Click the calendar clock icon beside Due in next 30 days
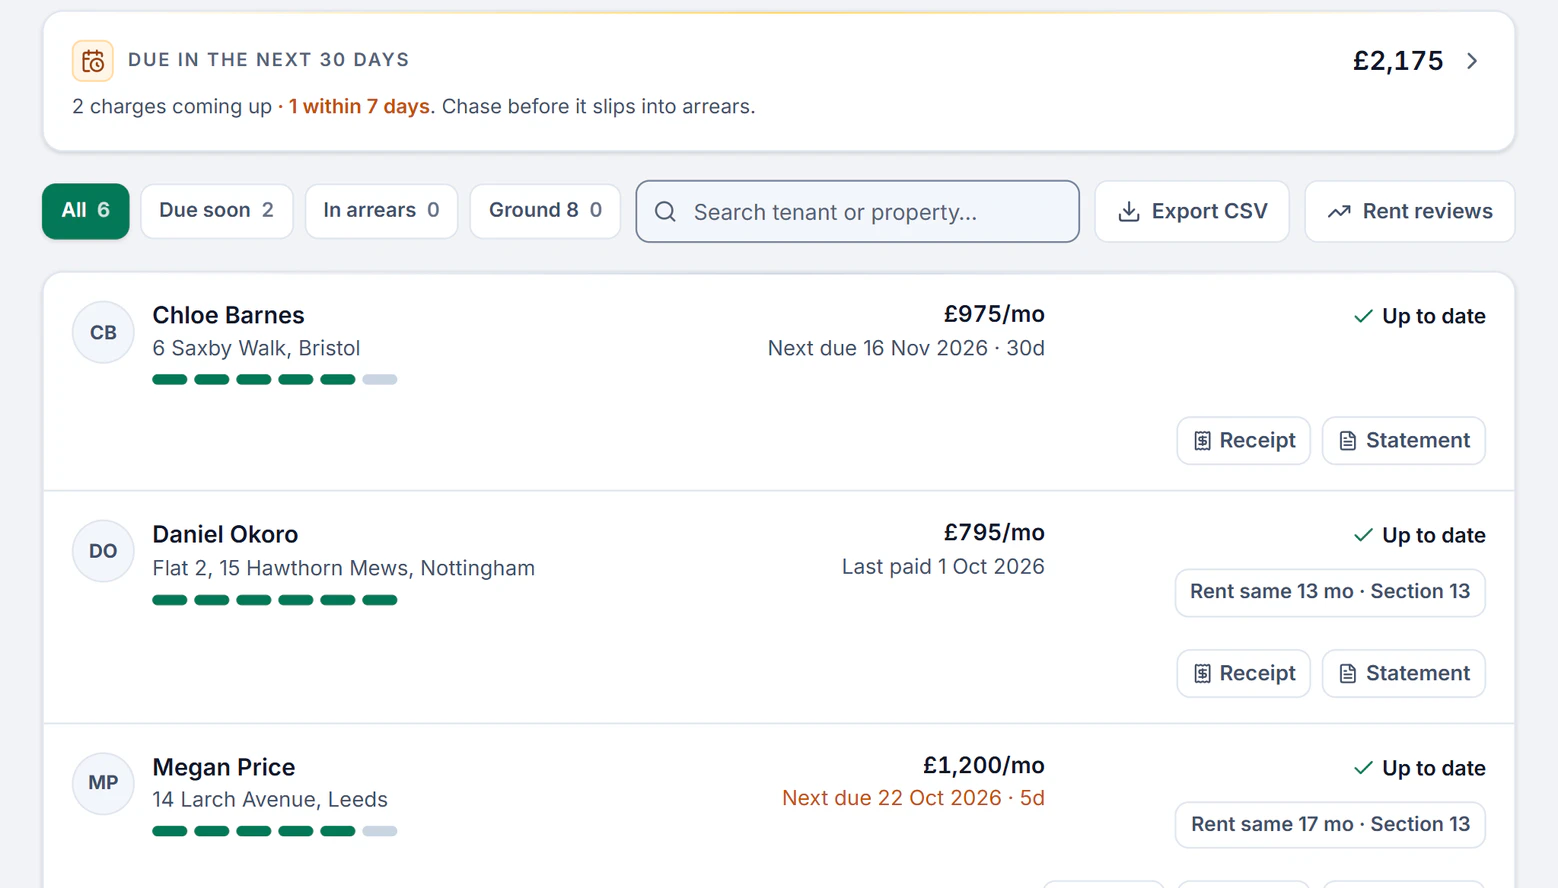This screenshot has width=1558, height=888. (92, 61)
